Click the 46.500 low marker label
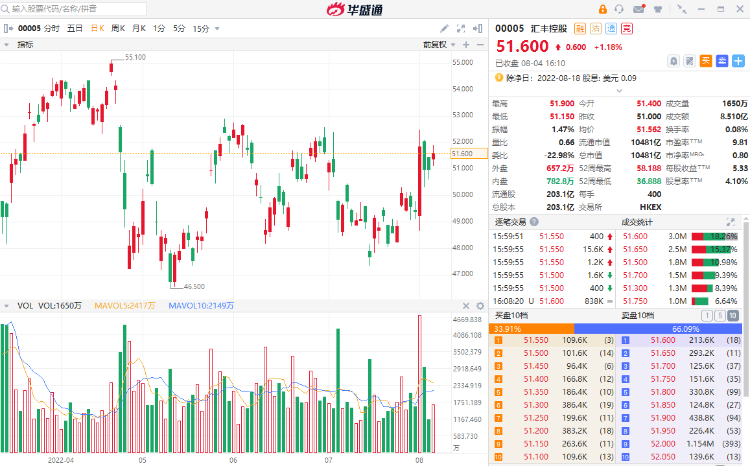 [x=194, y=287]
